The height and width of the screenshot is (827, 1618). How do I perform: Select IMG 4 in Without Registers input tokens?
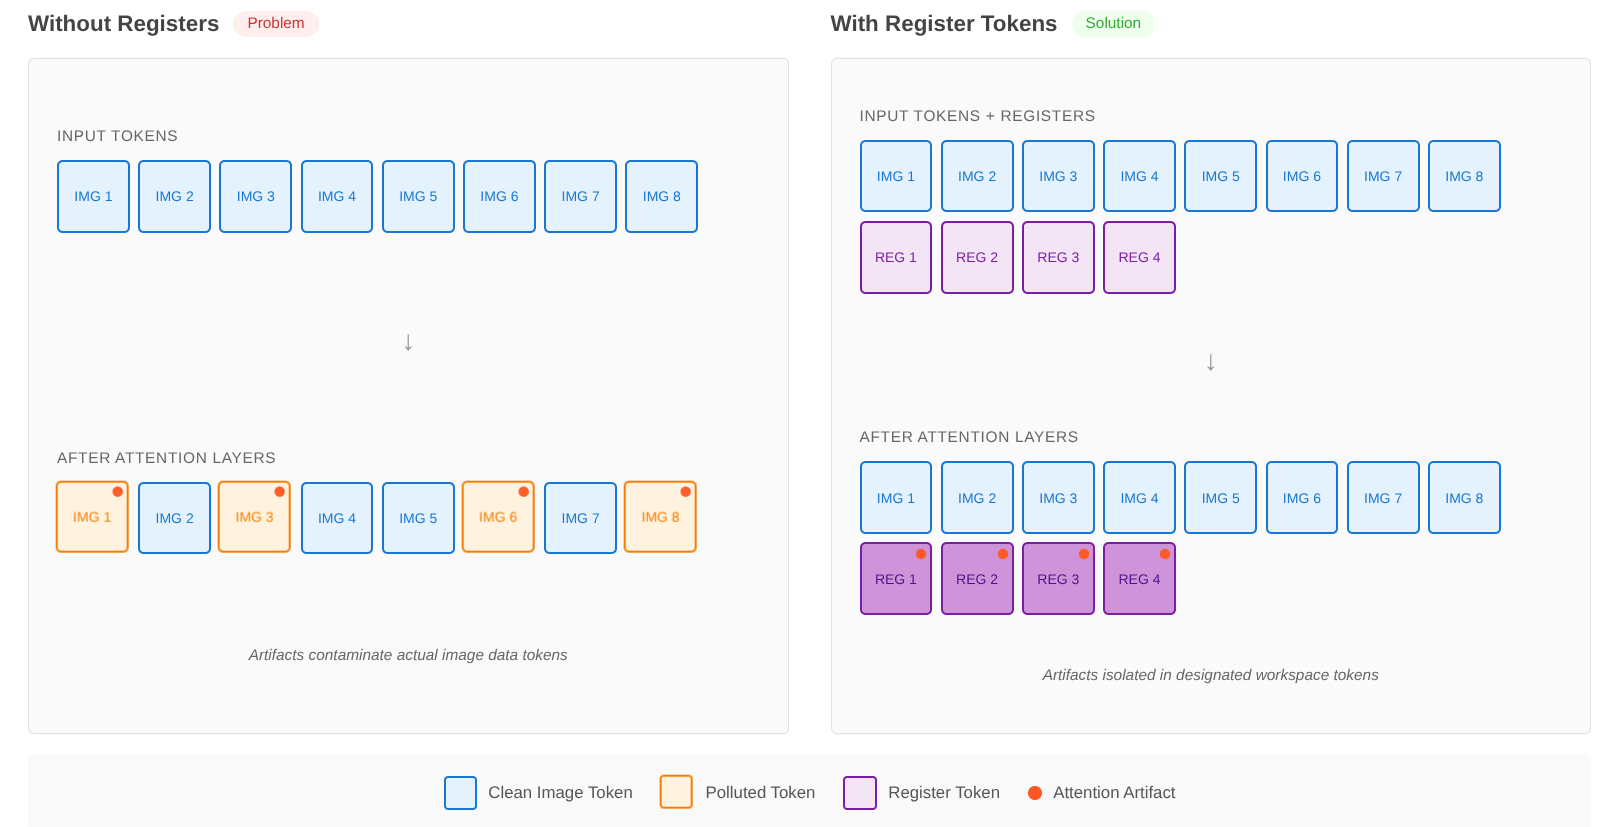click(337, 197)
